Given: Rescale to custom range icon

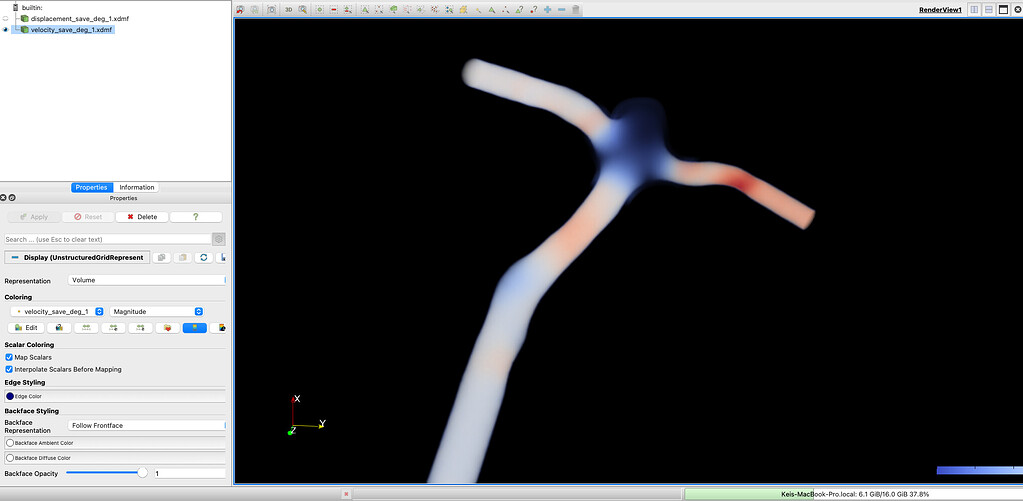Looking at the screenshot, I should 114,327.
